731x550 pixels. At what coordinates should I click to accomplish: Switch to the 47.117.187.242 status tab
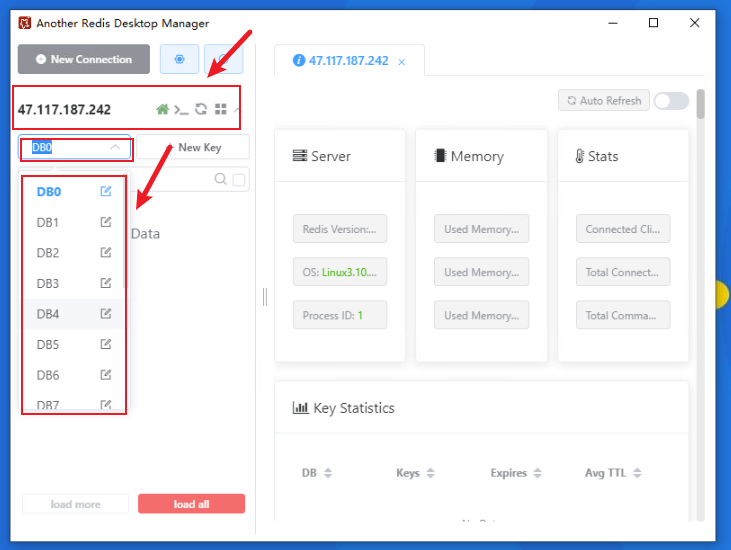coord(348,61)
